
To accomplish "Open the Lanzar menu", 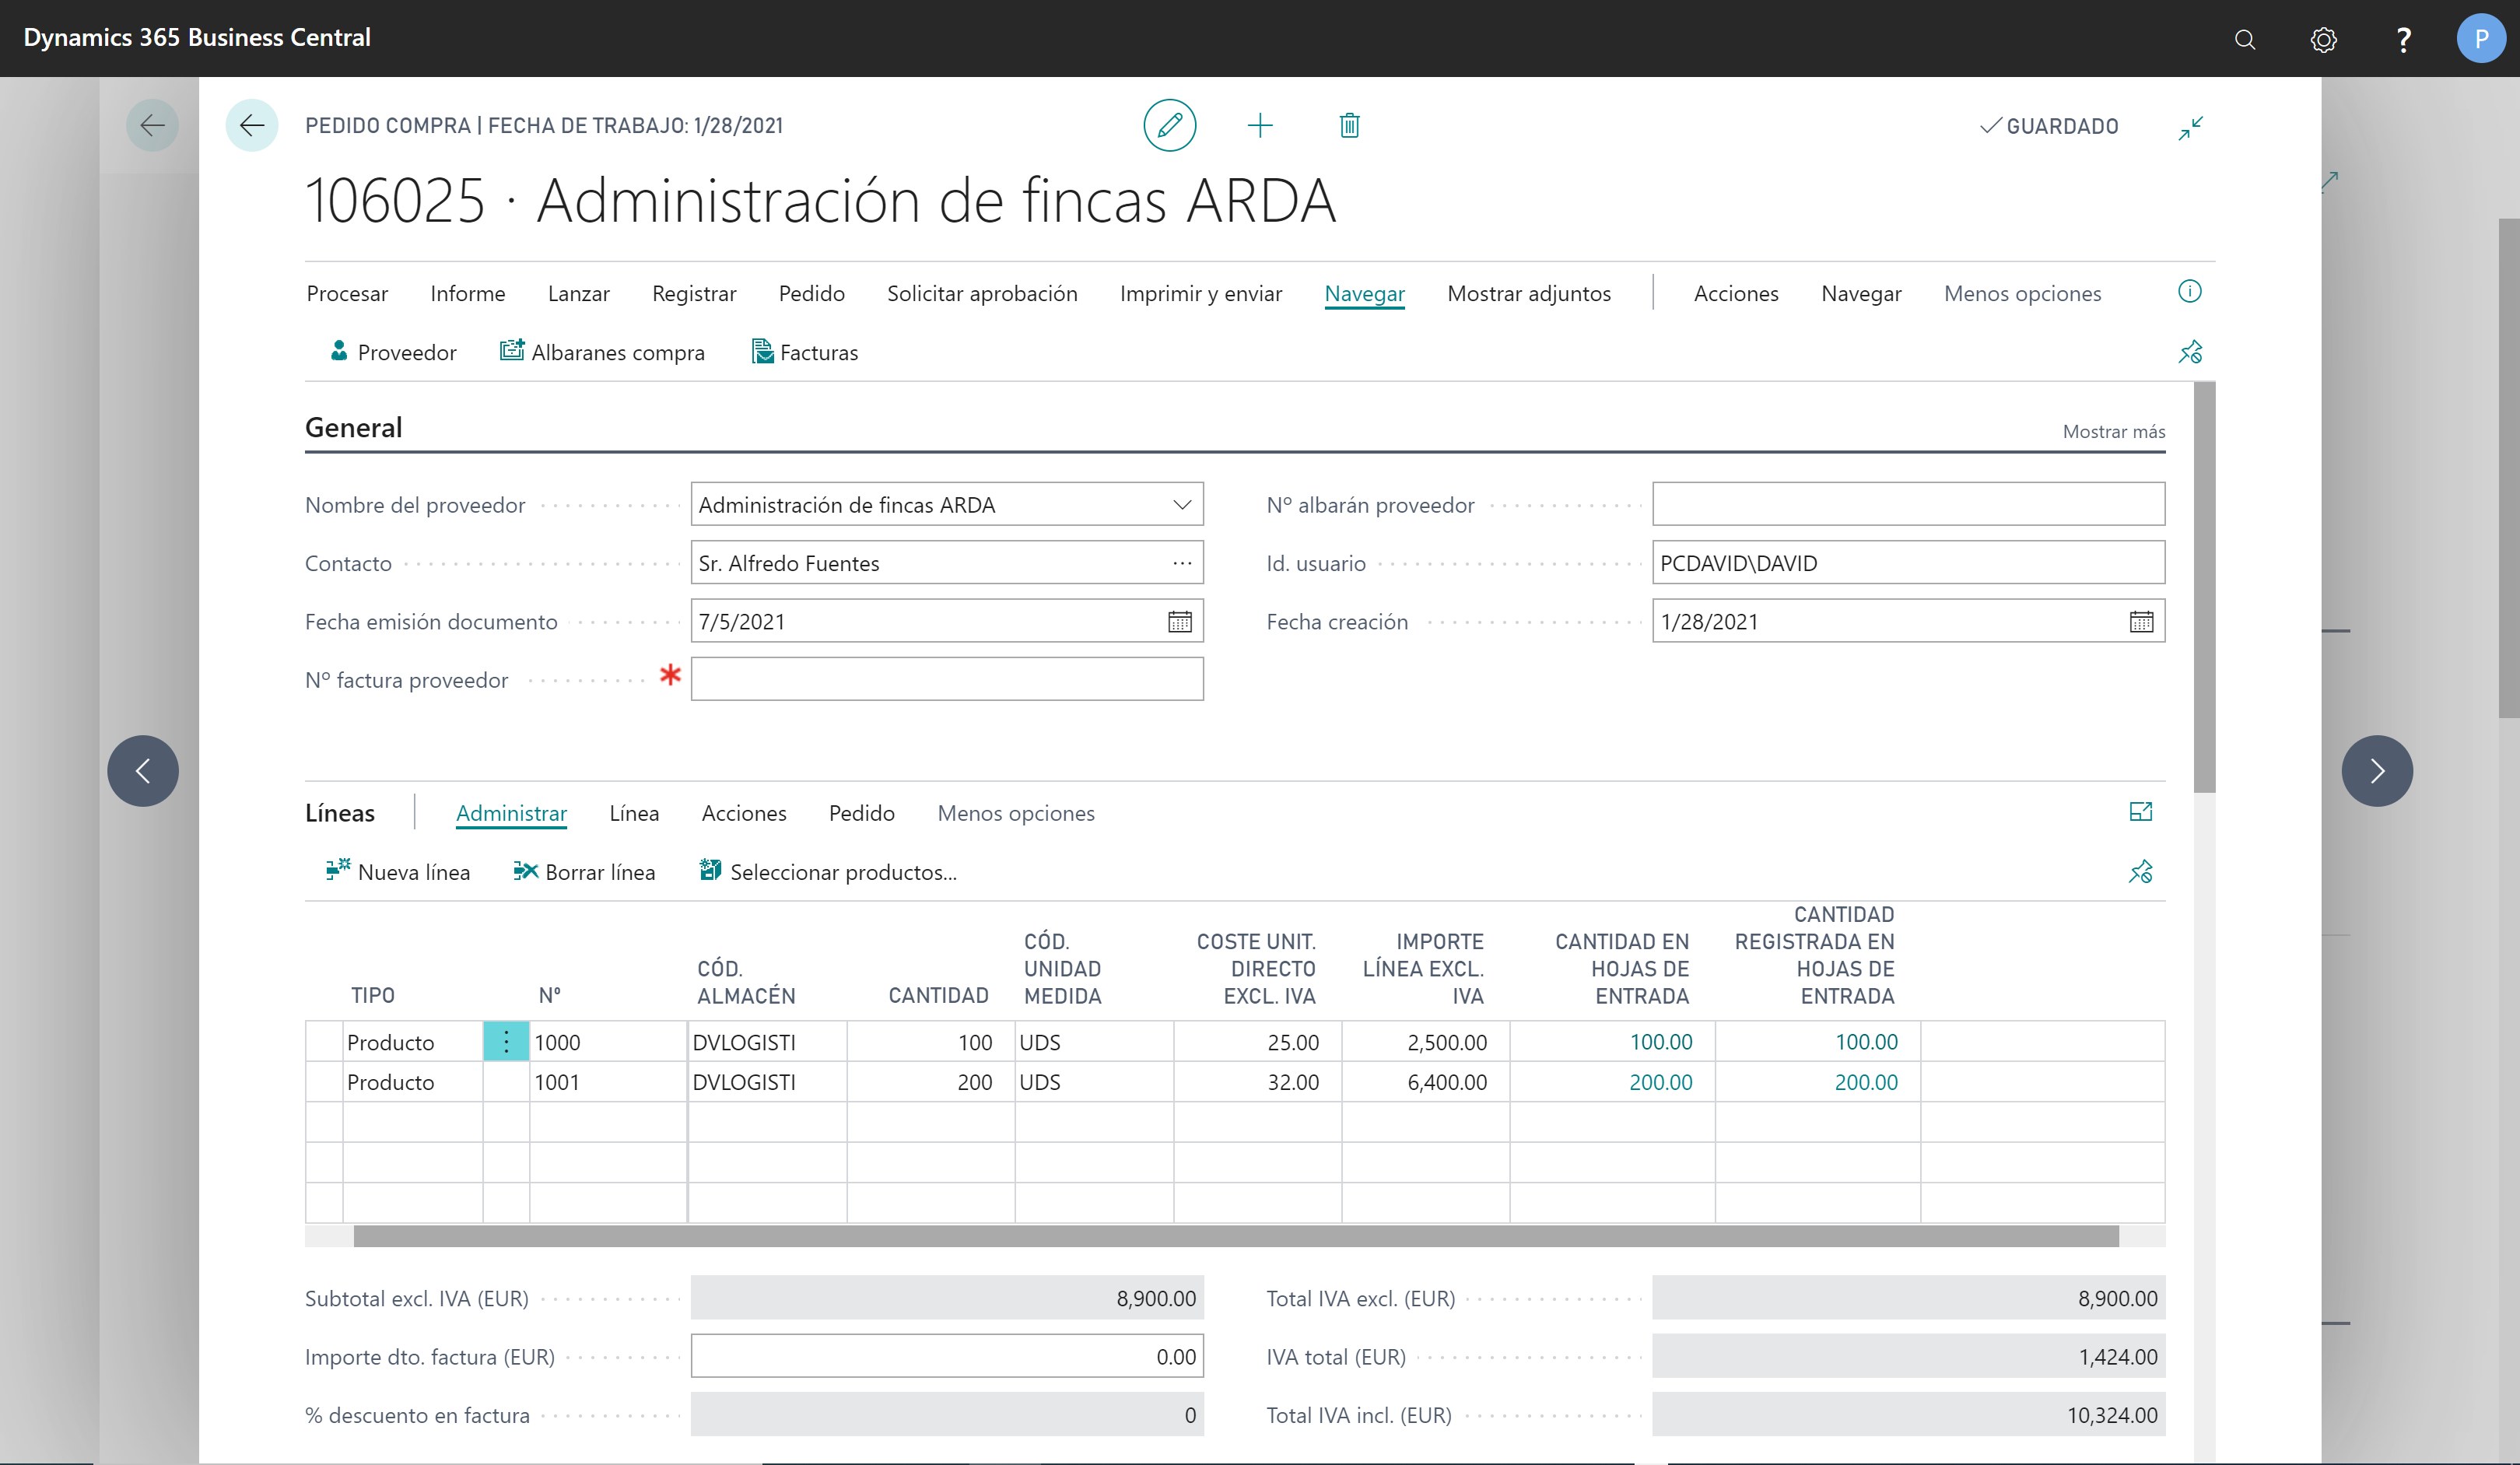I will point(578,293).
